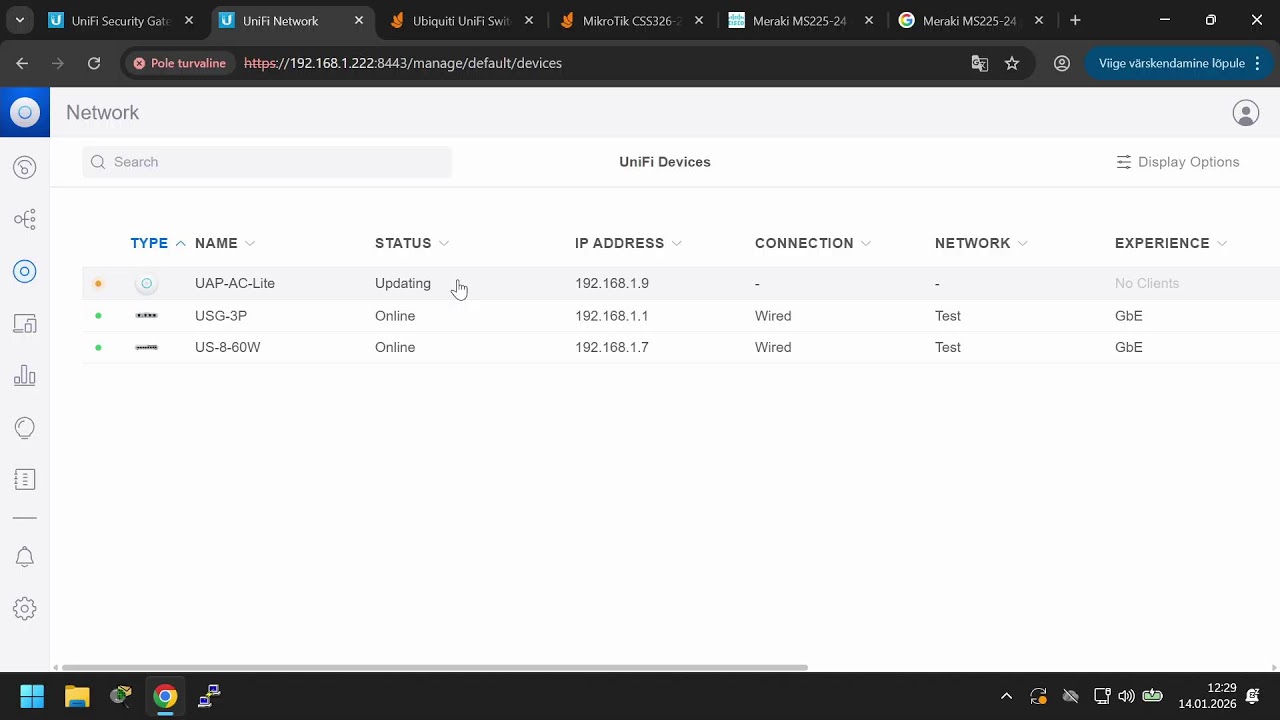Open the UAP-AC-Lite device row name
This screenshot has height=720, width=1280.
(x=235, y=283)
